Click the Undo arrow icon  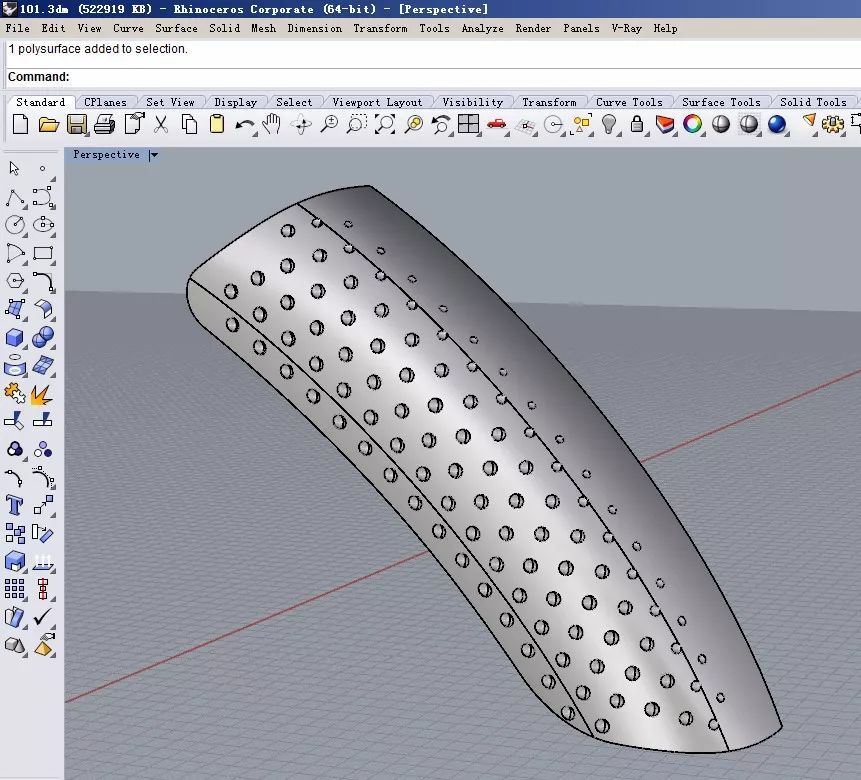244,125
